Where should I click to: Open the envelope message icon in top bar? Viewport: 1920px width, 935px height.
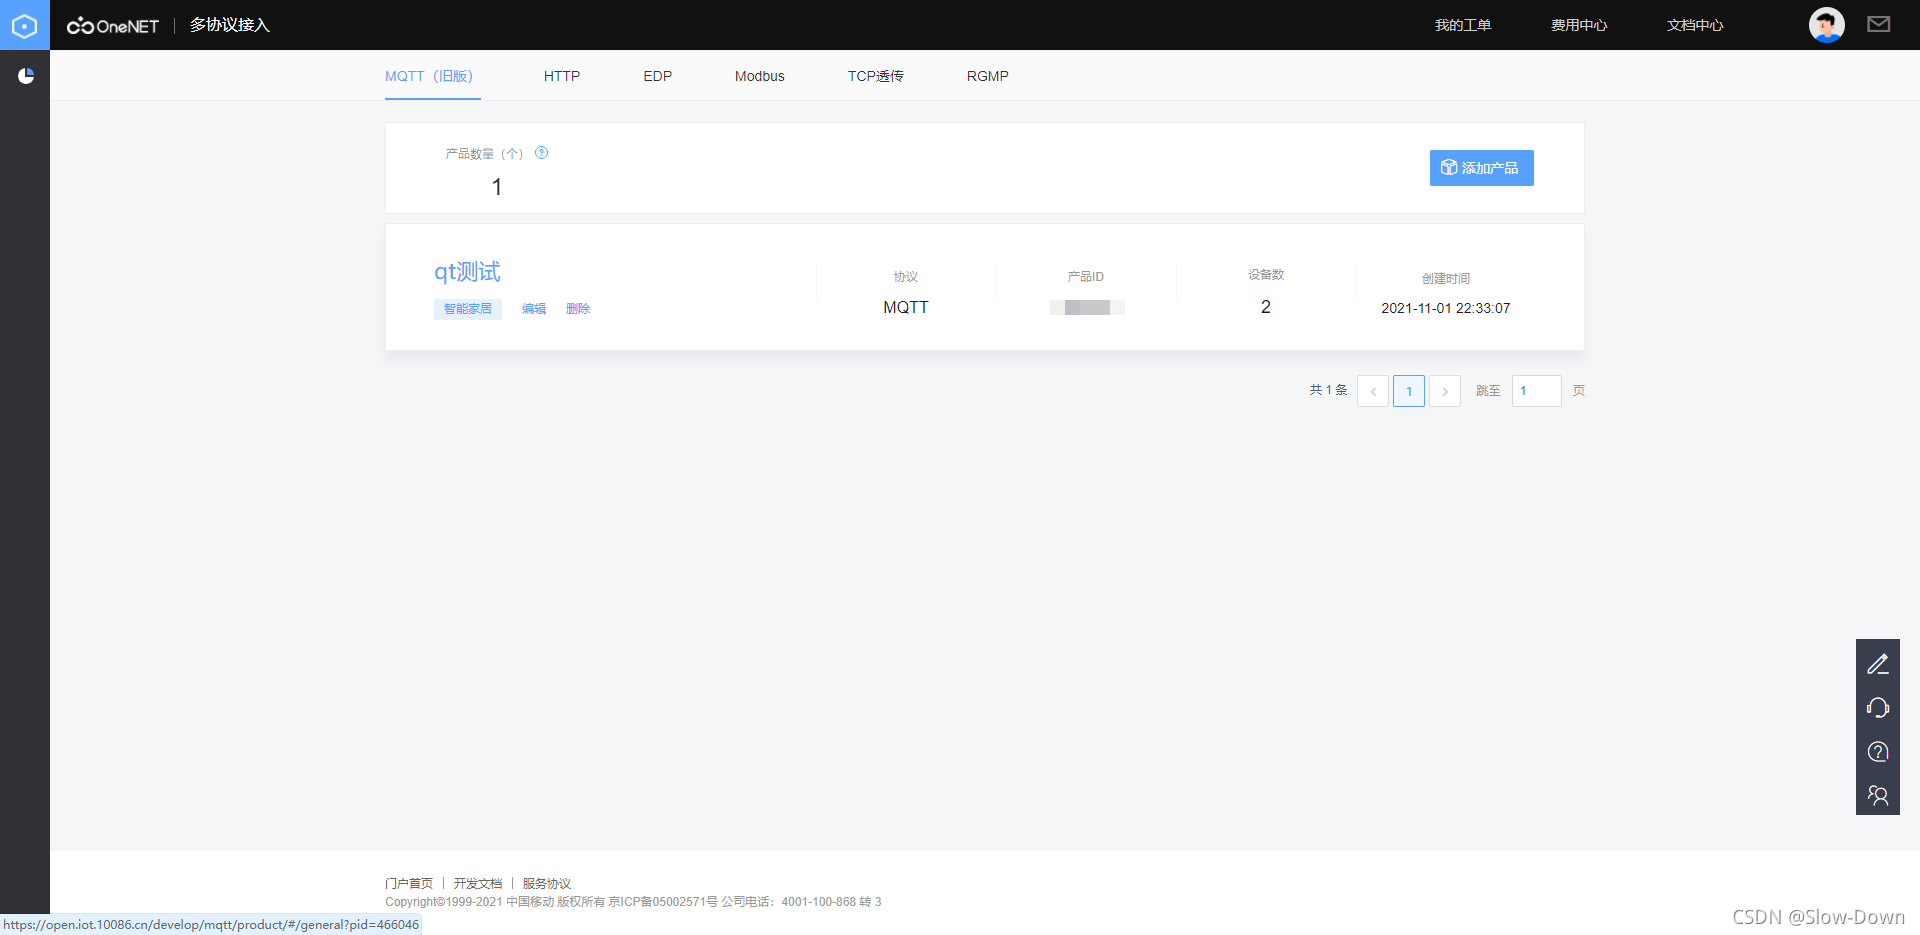[x=1878, y=24]
